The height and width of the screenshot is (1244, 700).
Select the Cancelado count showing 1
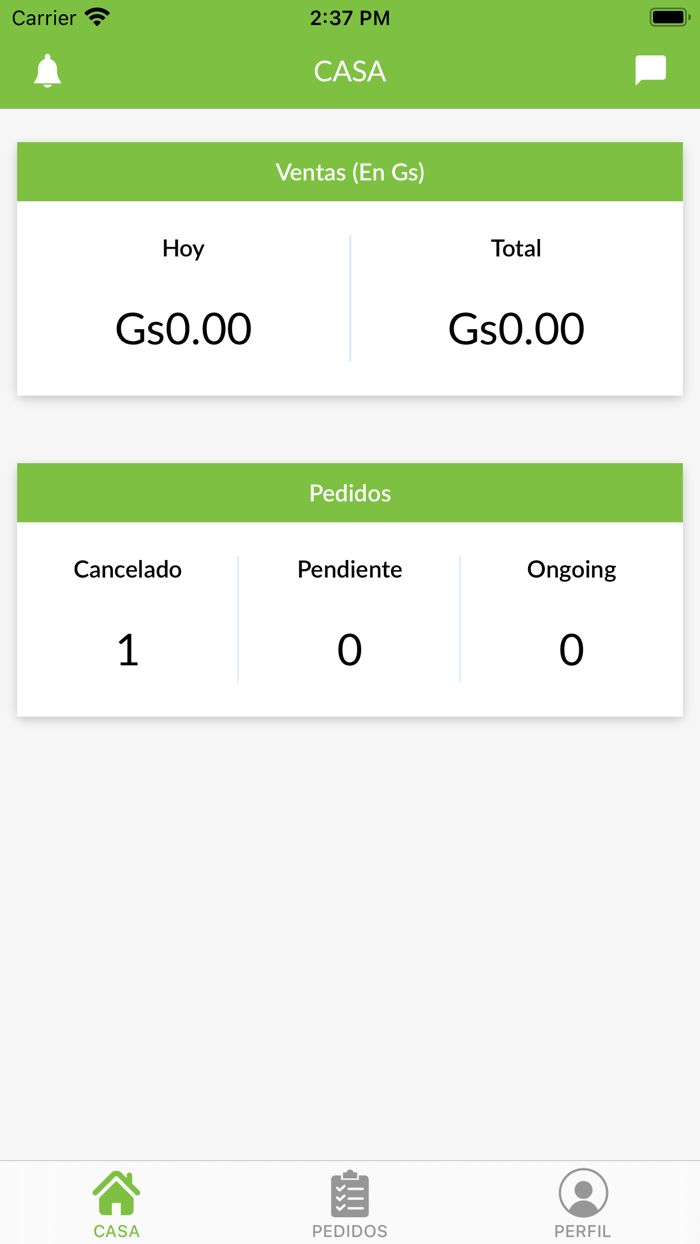point(127,649)
